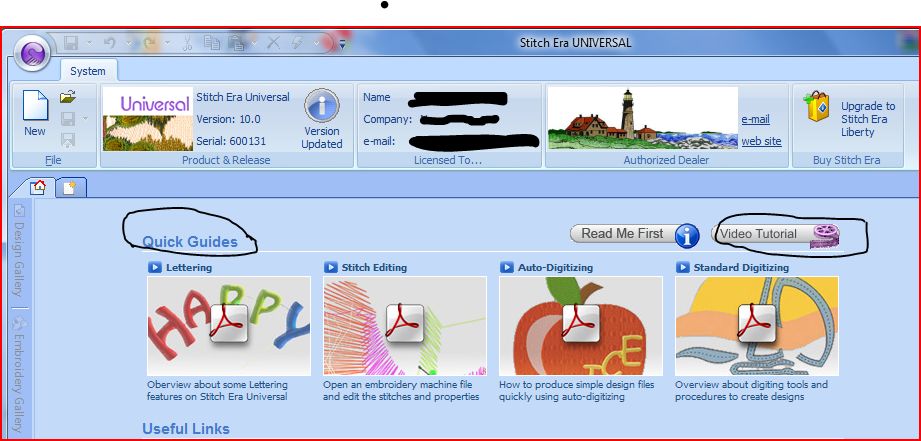Screen dimensions: 921x441
Task: Click Save icon in quick access toolbar
Action: click(71, 43)
